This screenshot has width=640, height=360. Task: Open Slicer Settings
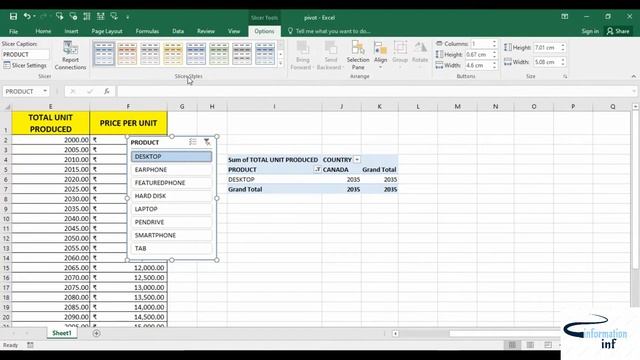[x=25, y=65]
